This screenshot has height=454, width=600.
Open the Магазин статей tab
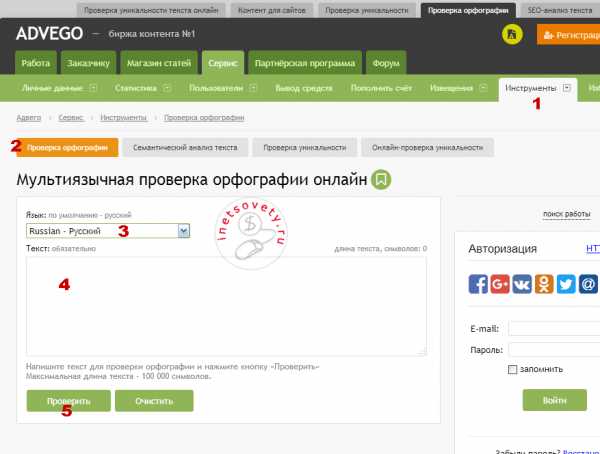pos(159,63)
